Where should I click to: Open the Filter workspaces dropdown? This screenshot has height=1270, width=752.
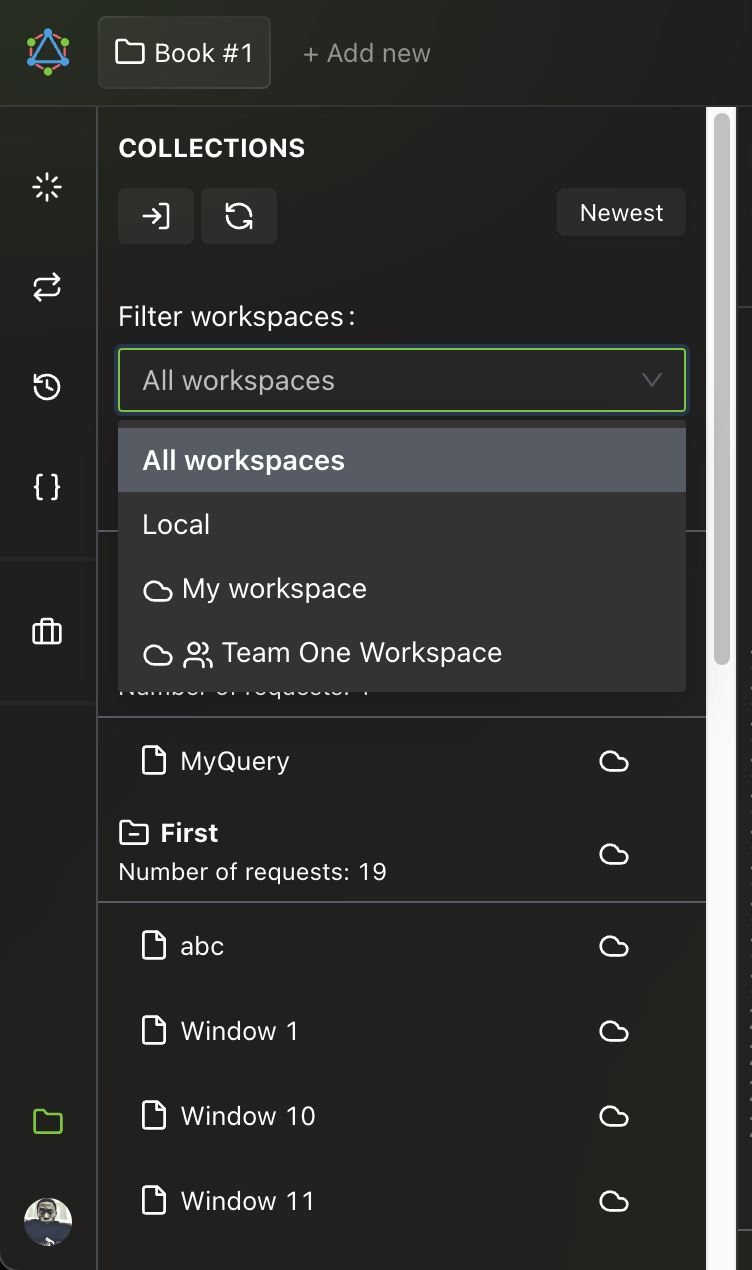402,380
